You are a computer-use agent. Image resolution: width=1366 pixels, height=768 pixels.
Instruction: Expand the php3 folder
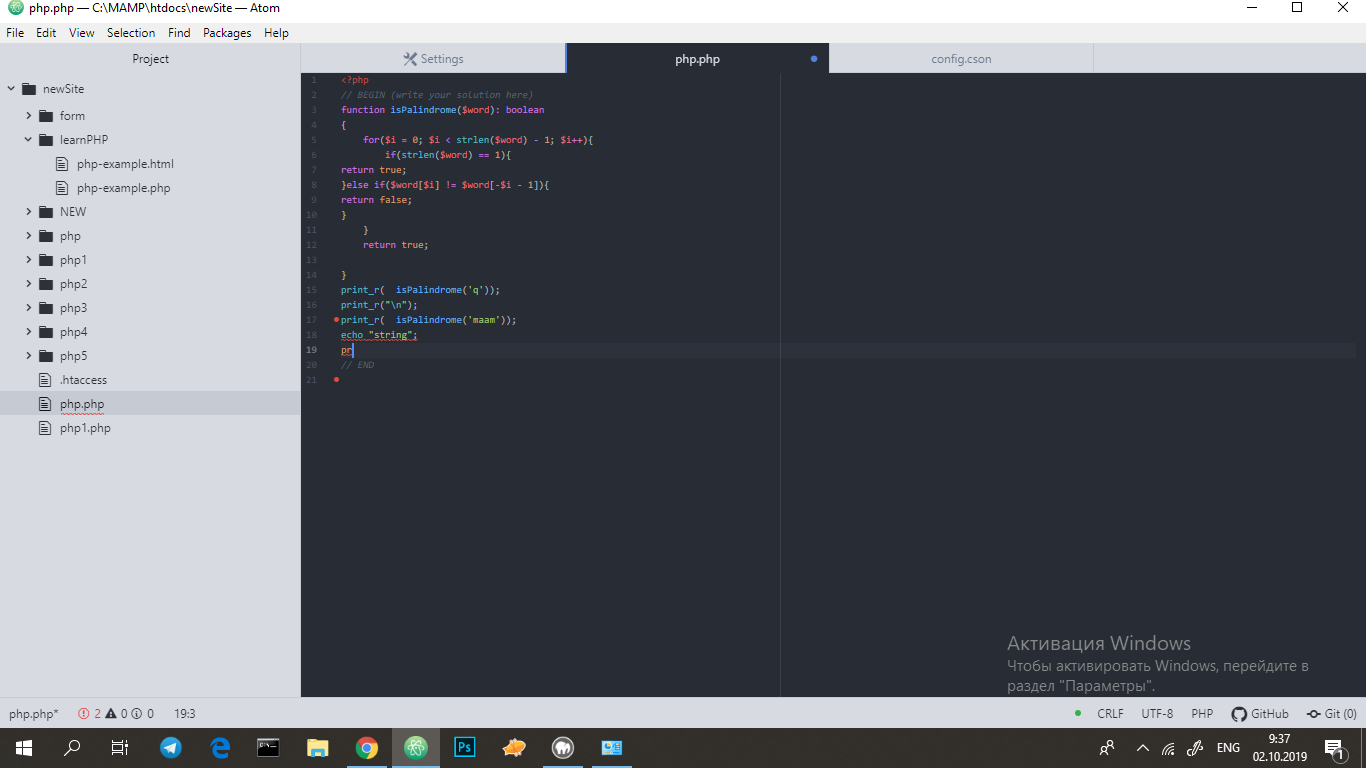29,308
